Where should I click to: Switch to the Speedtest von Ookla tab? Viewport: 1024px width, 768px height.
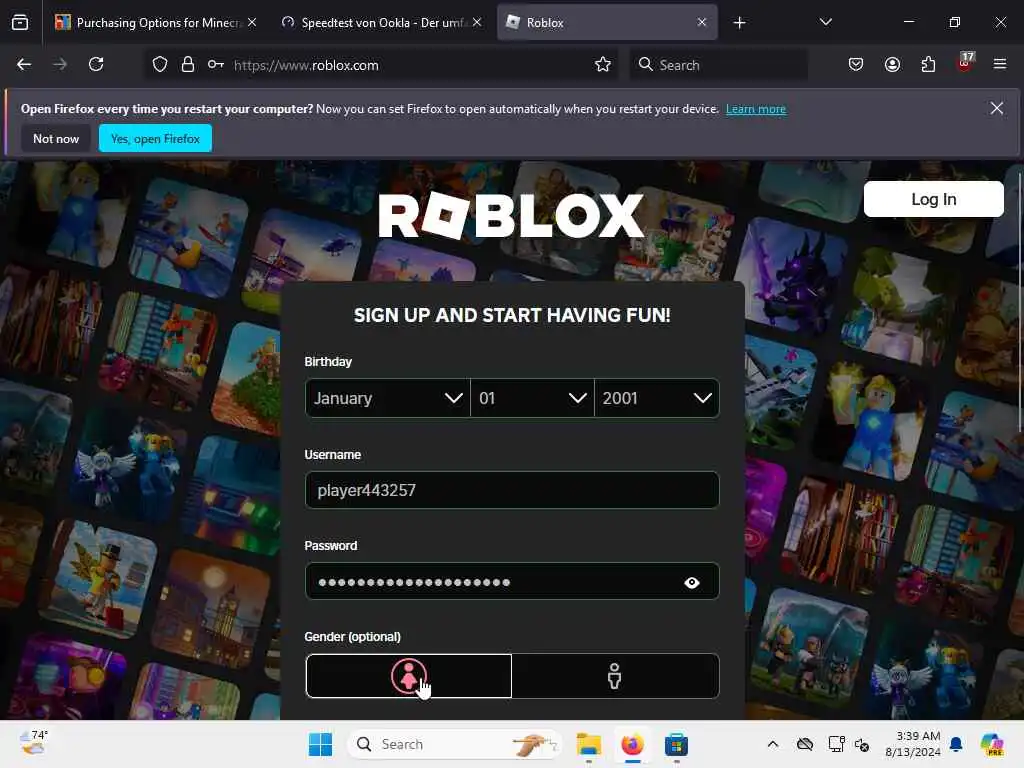coord(382,22)
